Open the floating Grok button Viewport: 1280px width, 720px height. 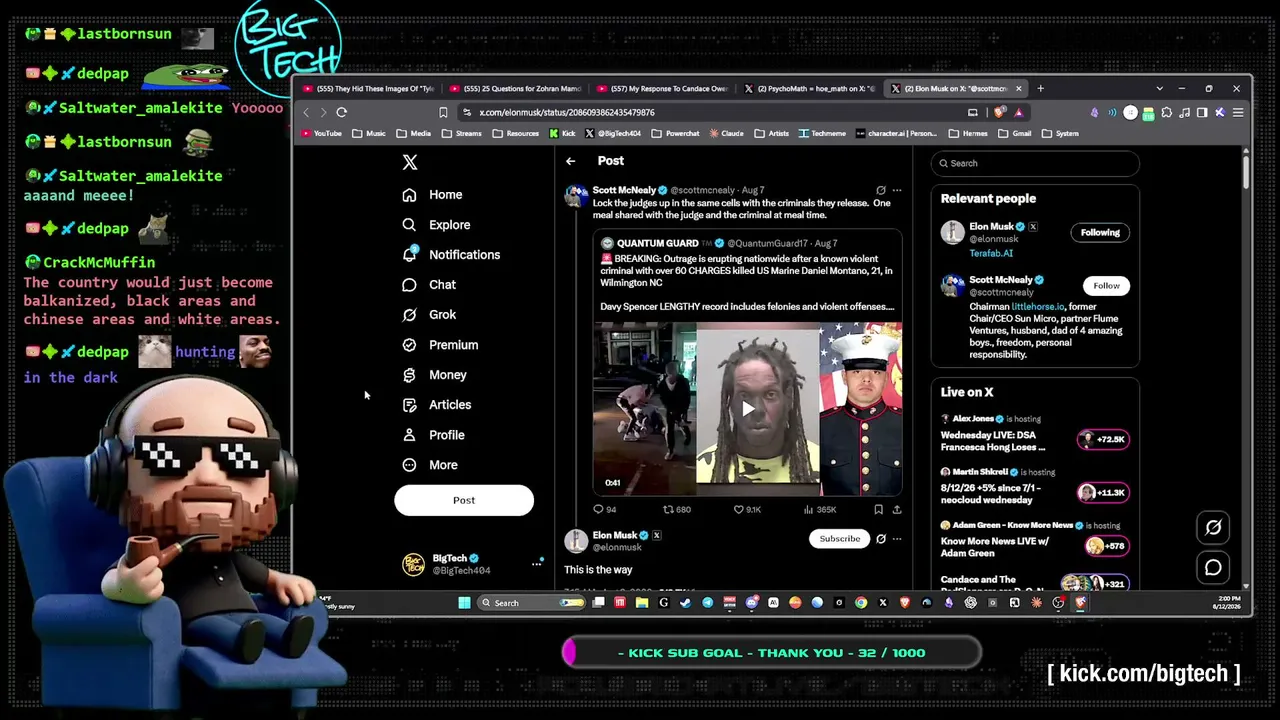tap(1213, 528)
